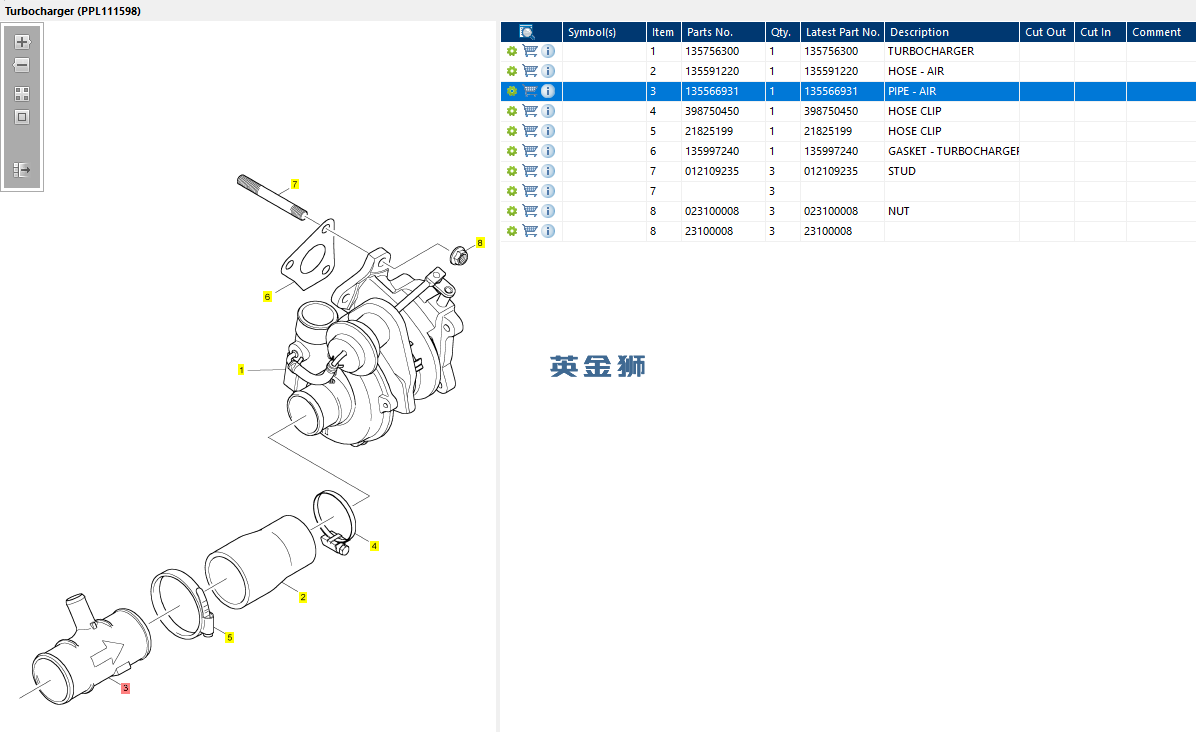Click the Cut Out column header
The height and width of the screenshot is (732, 1196).
tap(1046, 32)
